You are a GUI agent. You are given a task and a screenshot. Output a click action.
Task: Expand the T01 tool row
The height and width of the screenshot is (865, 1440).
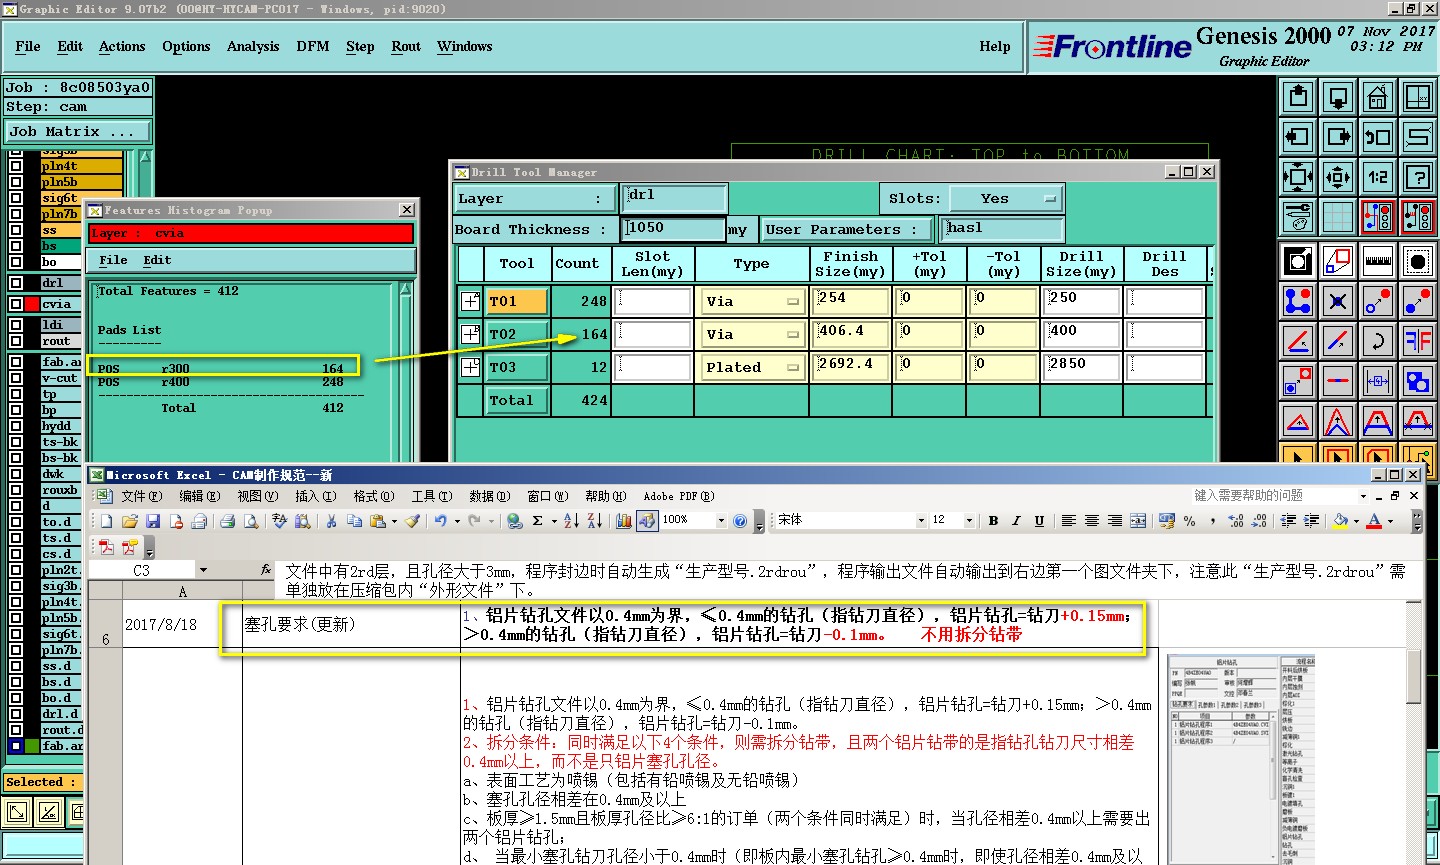click(471, 301)
